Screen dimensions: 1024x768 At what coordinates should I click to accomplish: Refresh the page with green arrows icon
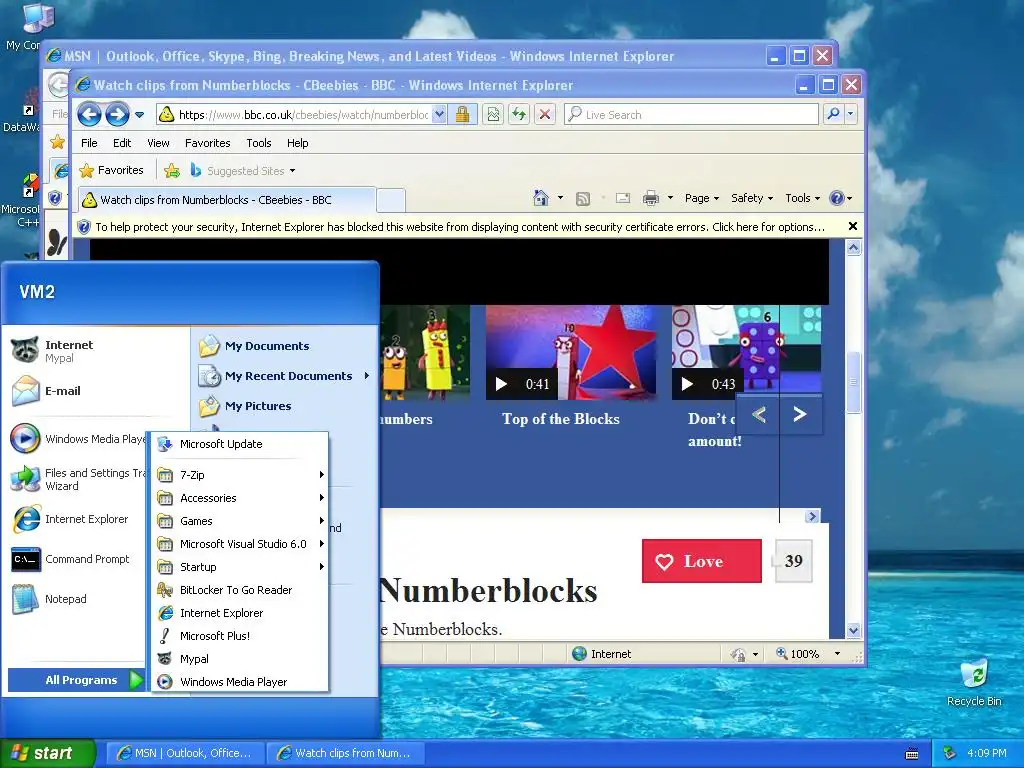[519, 115]
